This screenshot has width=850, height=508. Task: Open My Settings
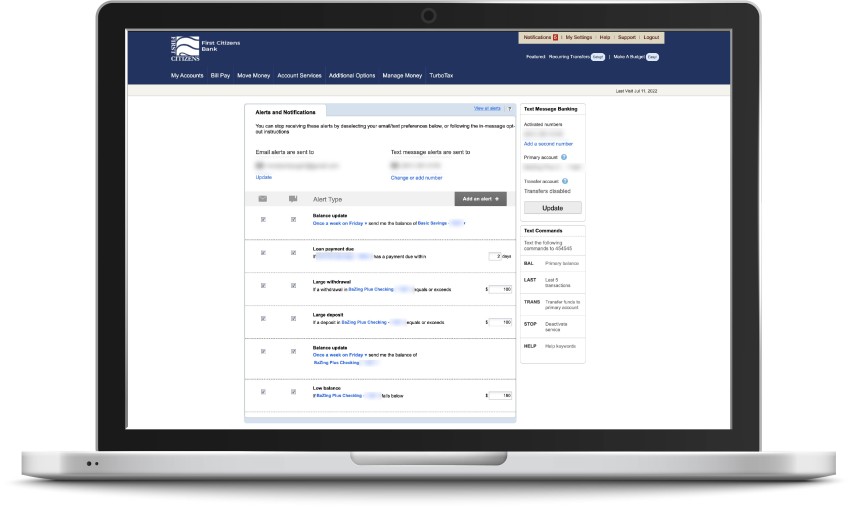coord(579,37)
